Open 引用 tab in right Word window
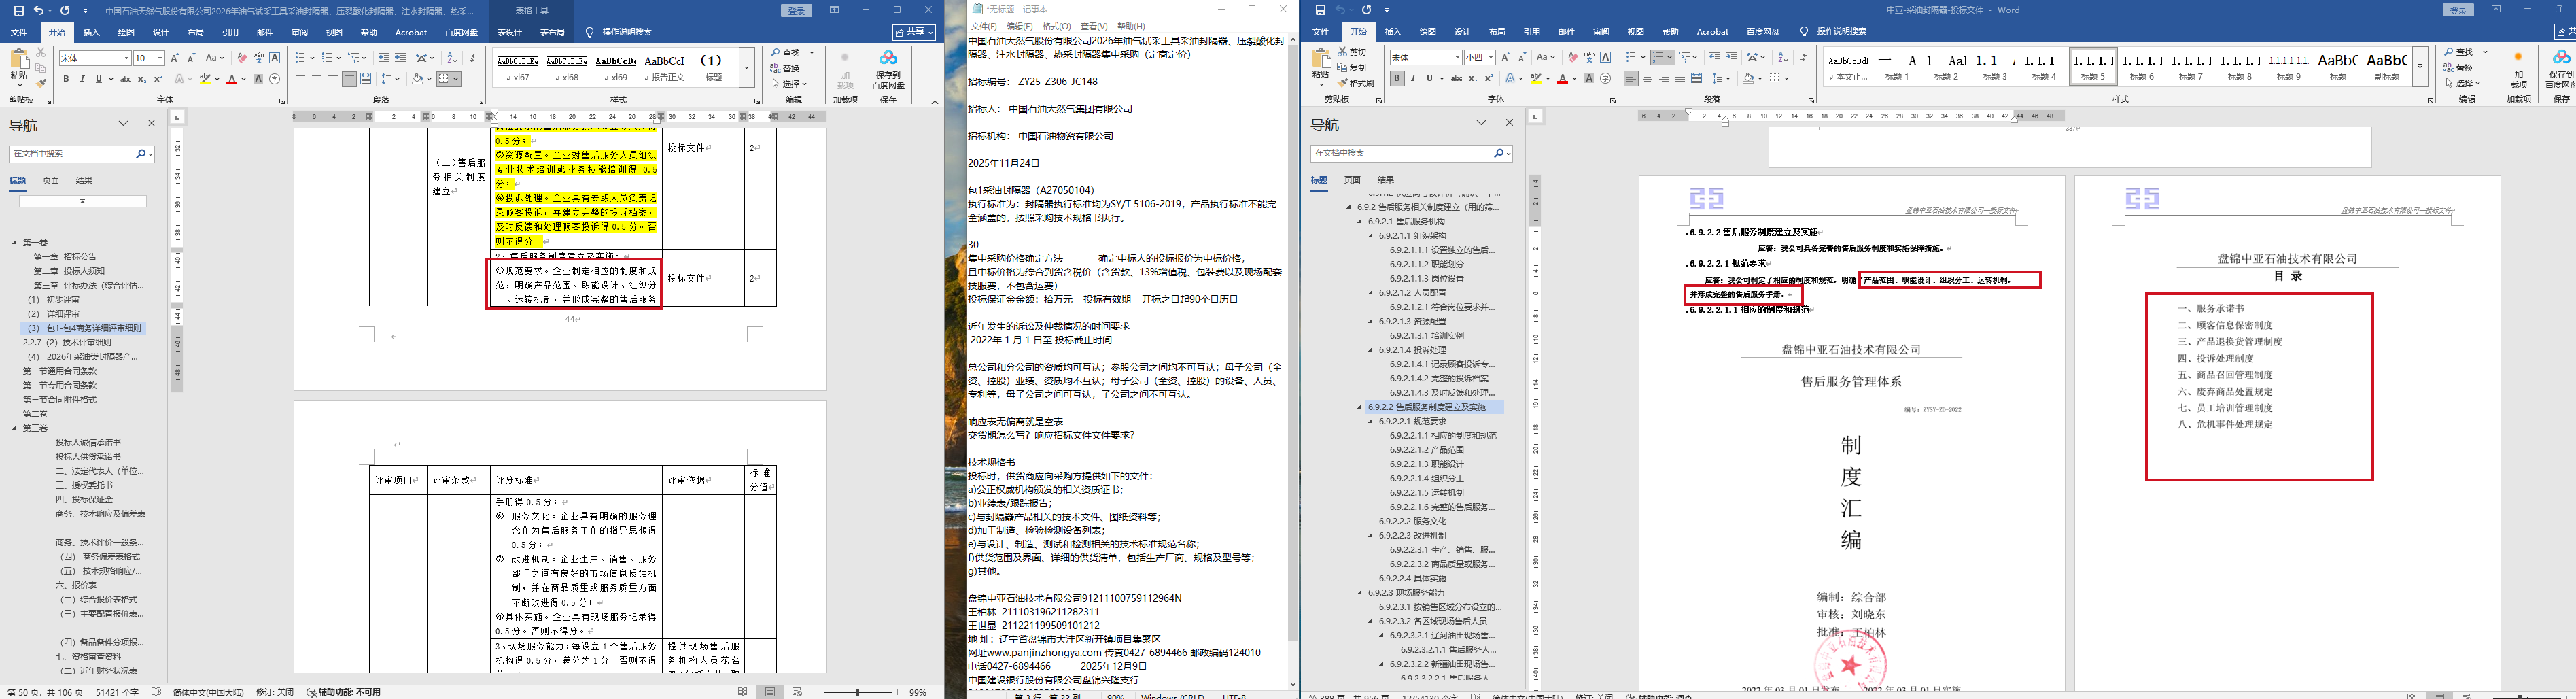Image resolution: width=2576 pixels, height=699 pixels. (x=1531, y=32)
